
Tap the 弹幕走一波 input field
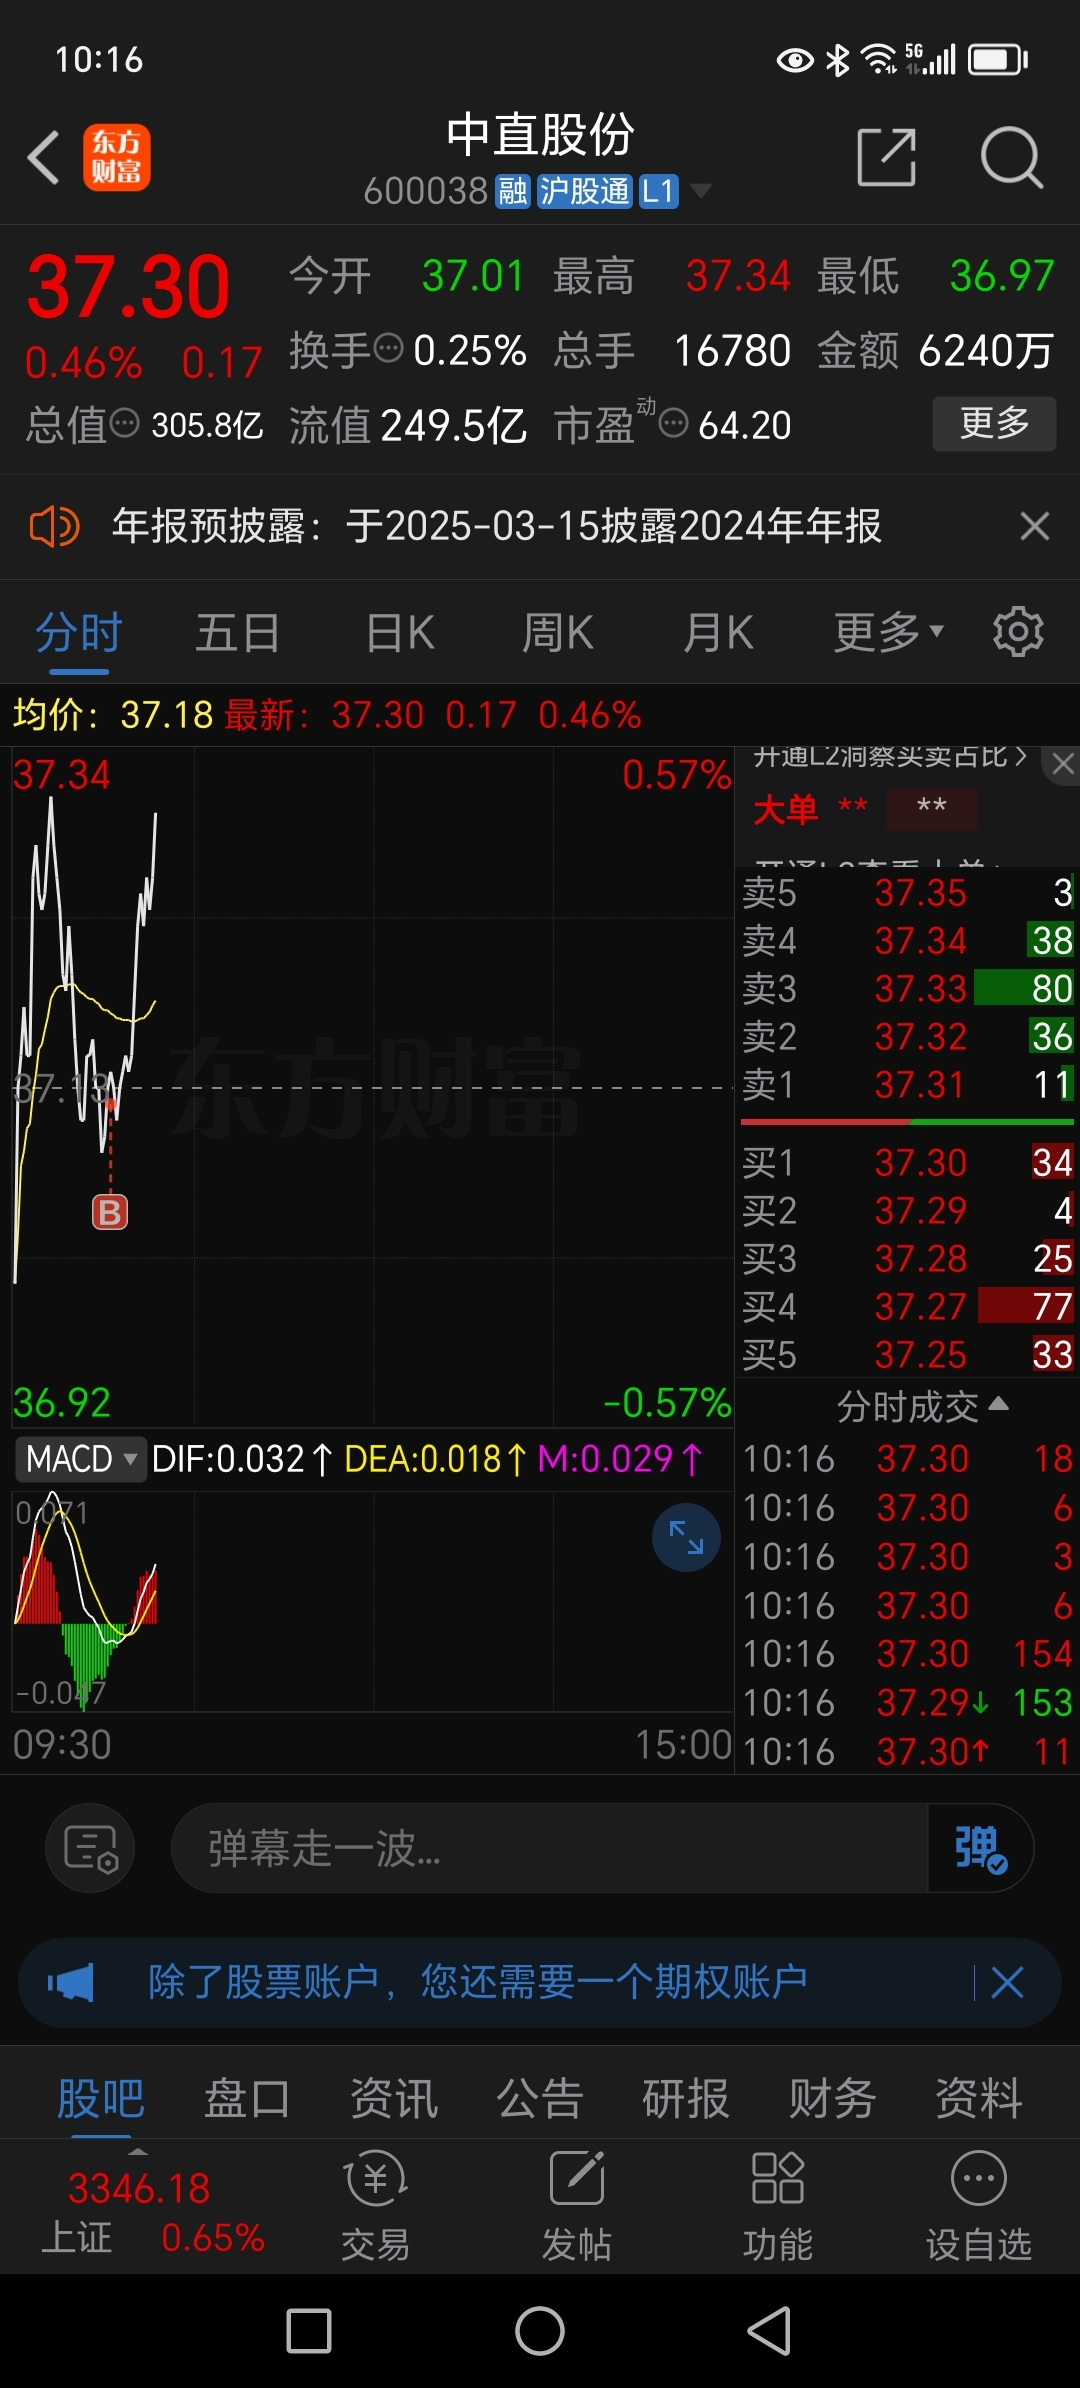point(550,1848)
